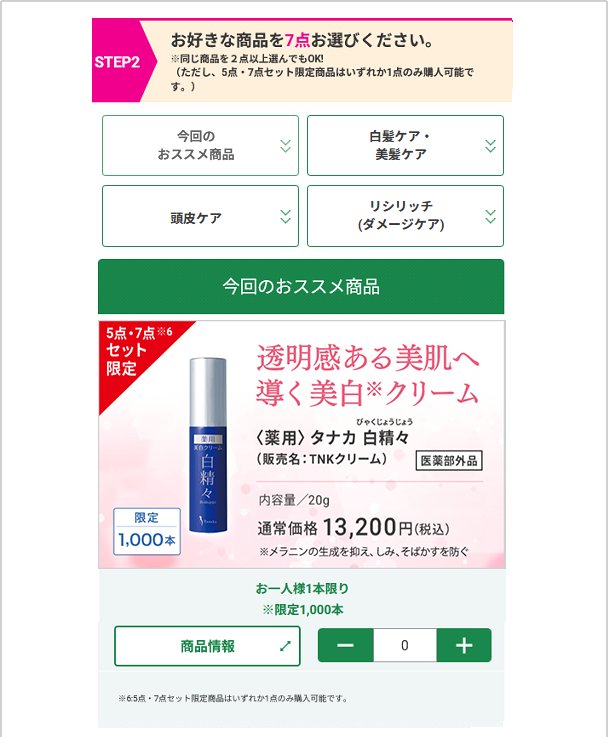Click the expand arrow icon on 商品情報
The image size is (608, 737).
point(285,646)
